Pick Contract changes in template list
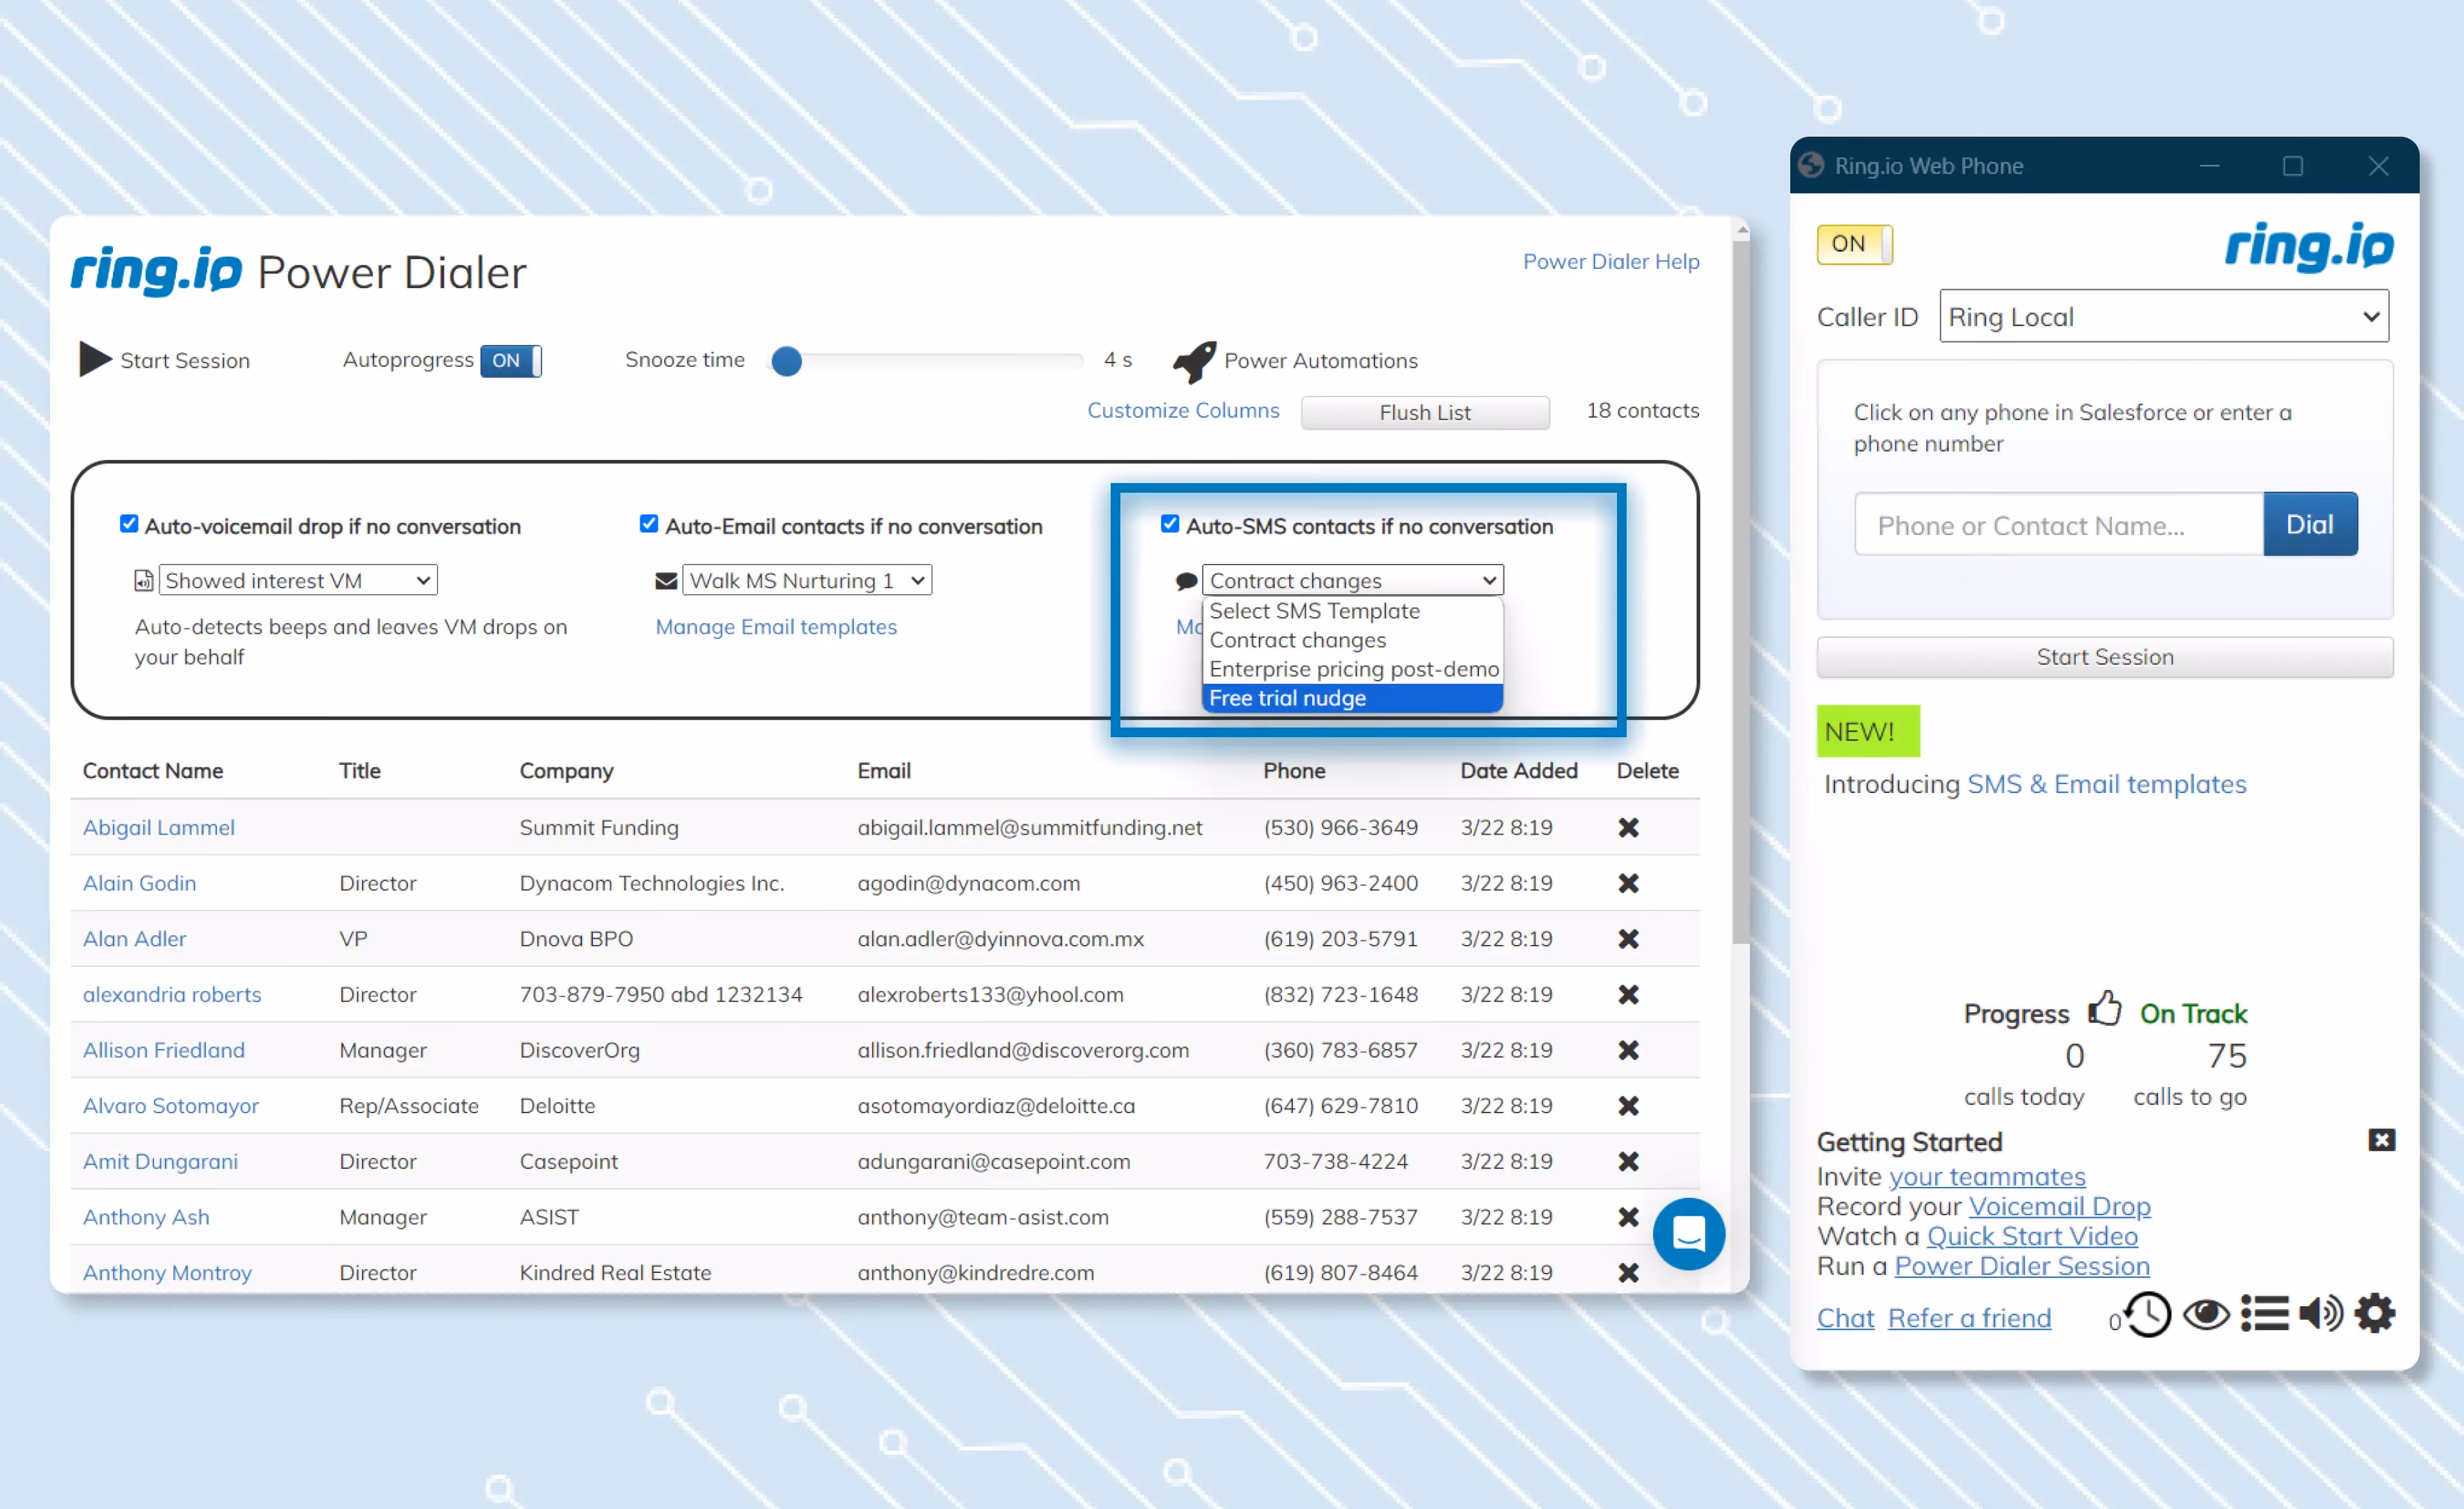2464x1509 pixels. pos(1352,641)
